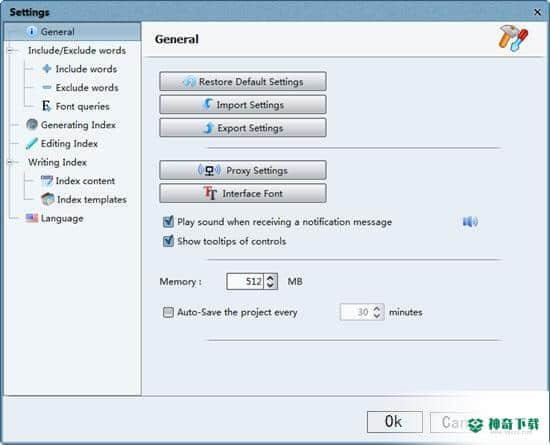This screenshot has height=445, width=550.
Task: Open Writing Index settings section
Action: (x=57, y=162)
